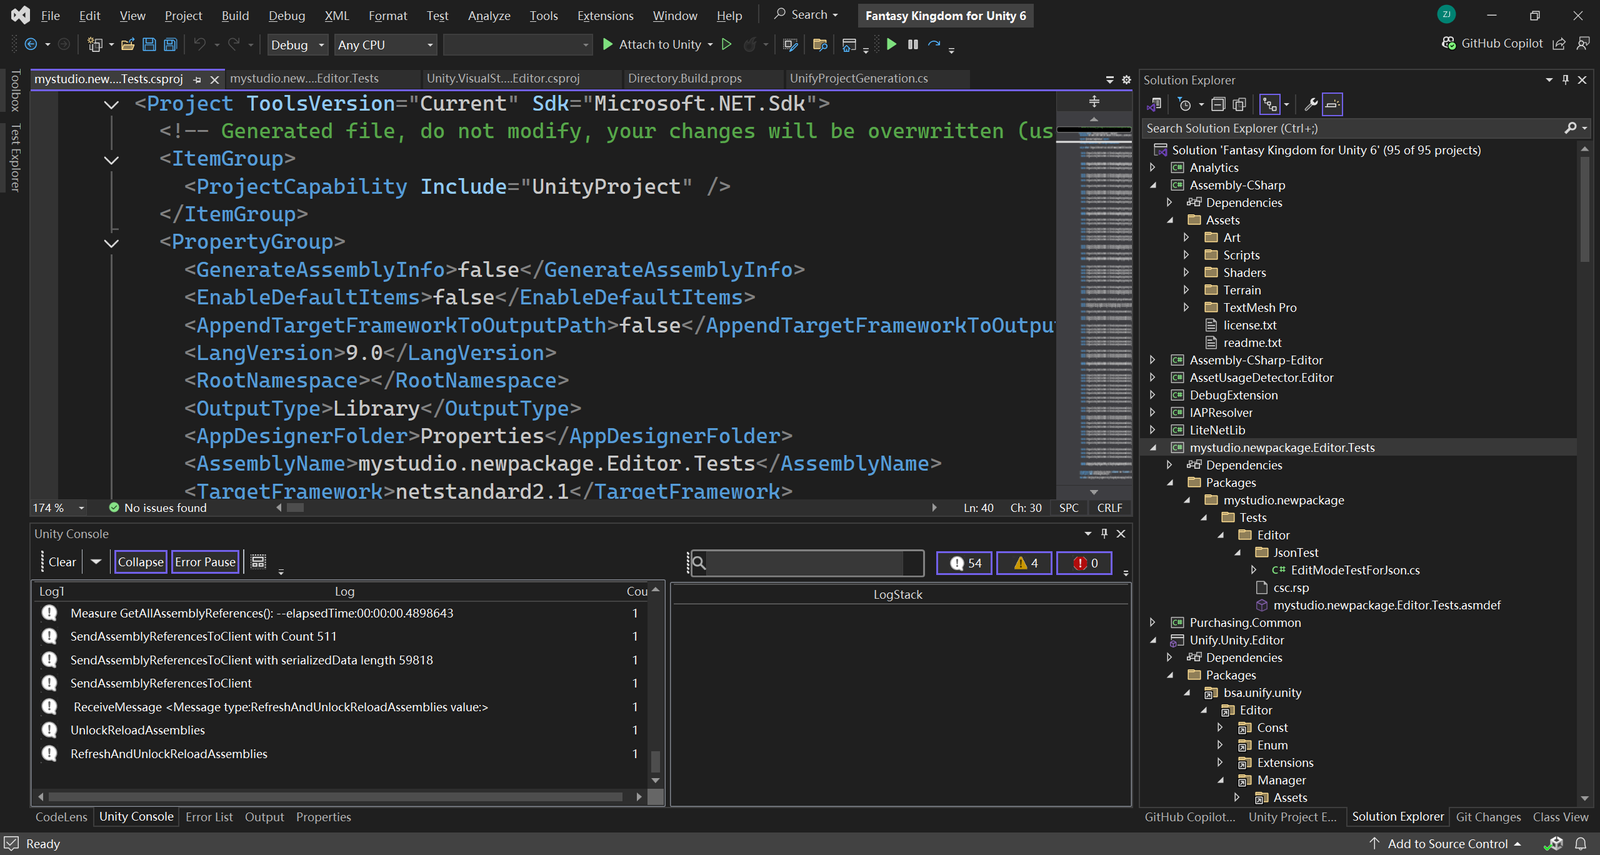The width and height of the screenshot is (1600, 855).
Task: Open the Any CPU platform dropdown
Action: [x=385, y=45]
